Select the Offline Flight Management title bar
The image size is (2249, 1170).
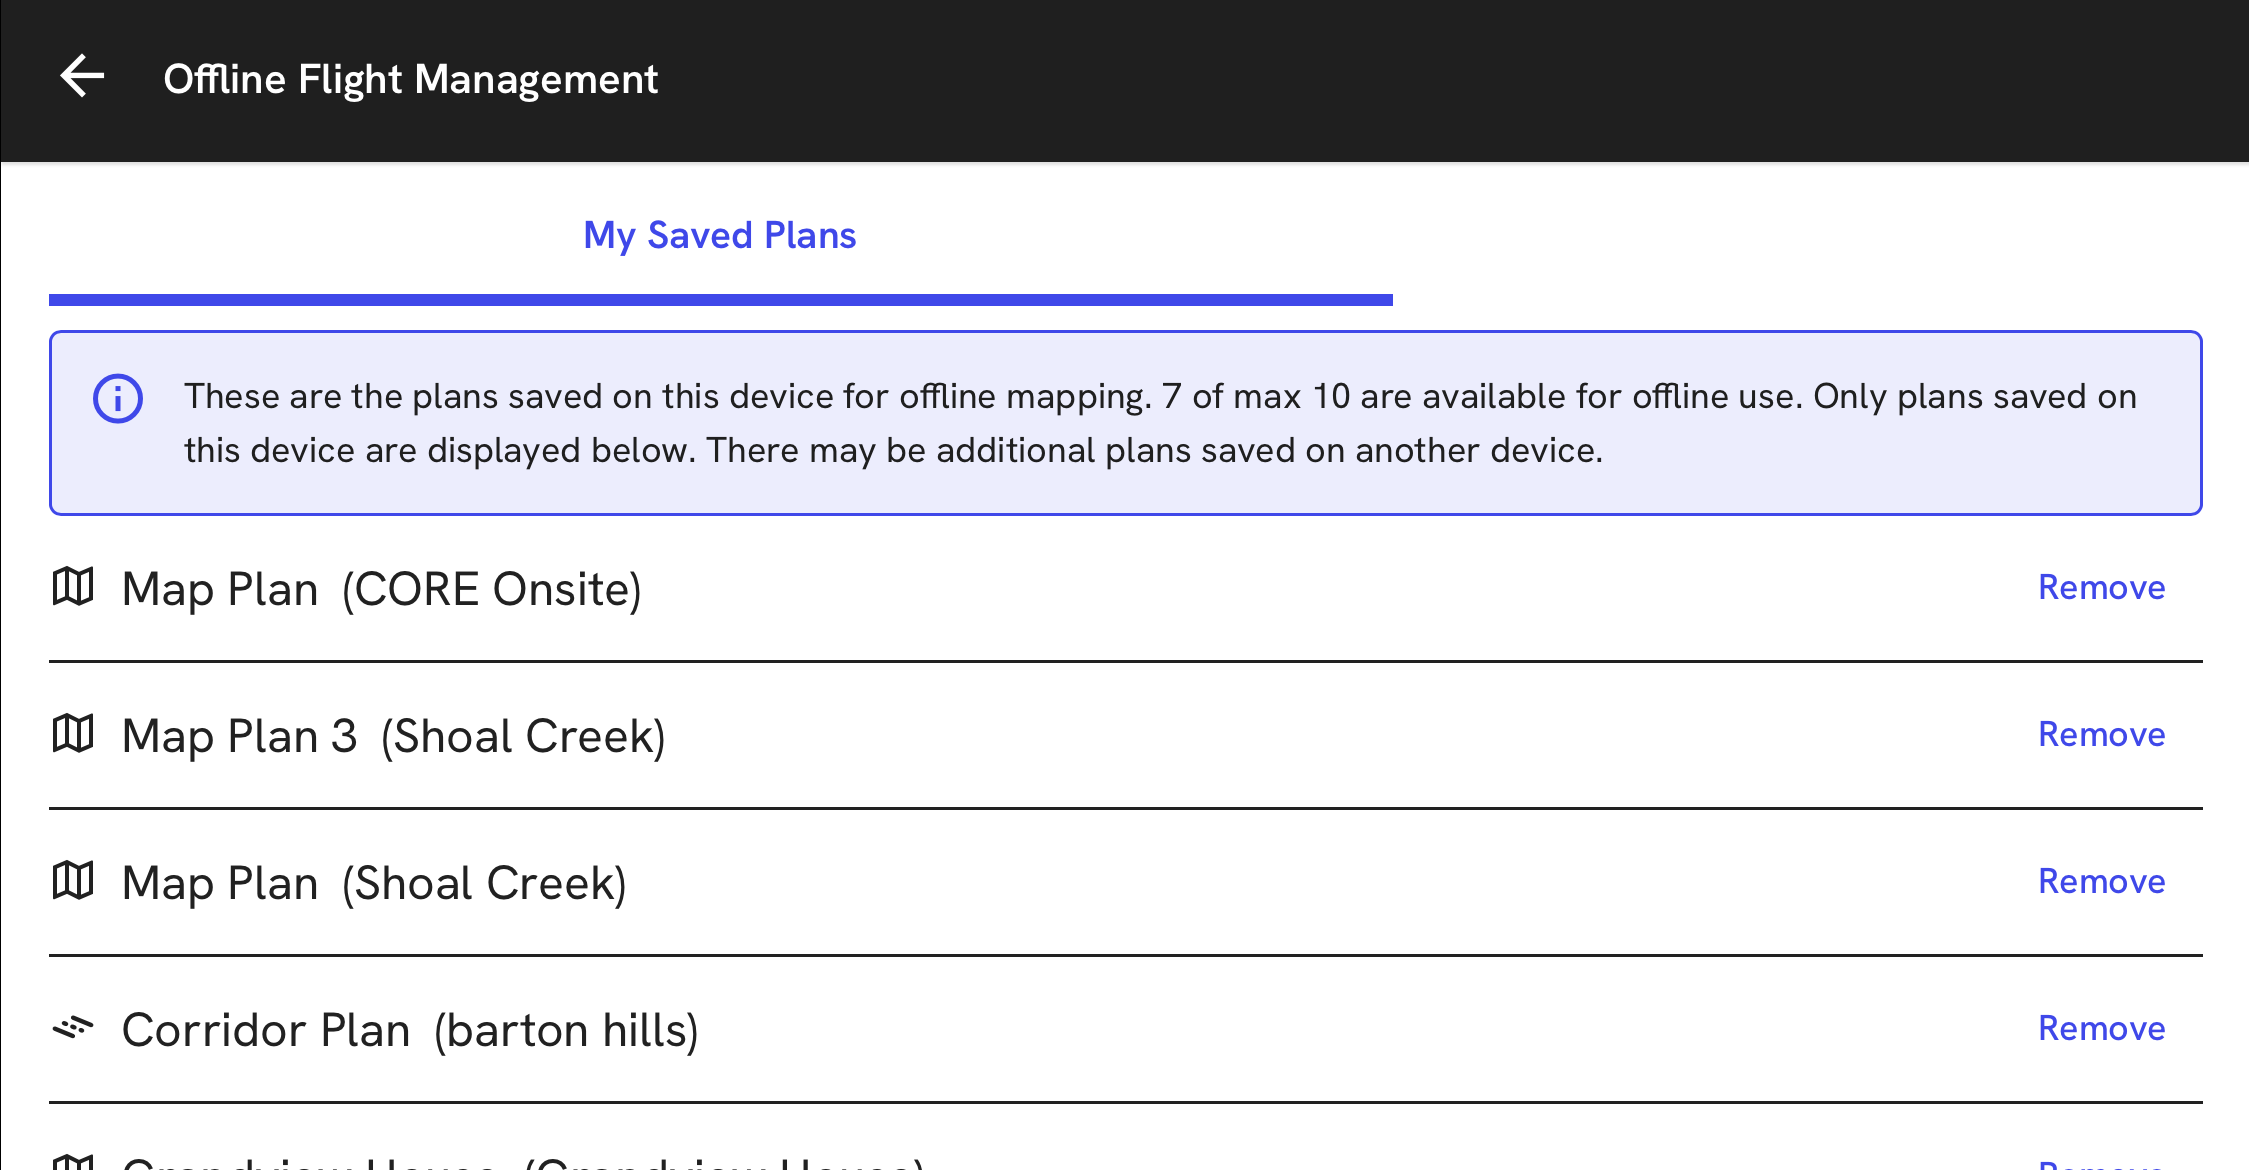click(412, 78)
